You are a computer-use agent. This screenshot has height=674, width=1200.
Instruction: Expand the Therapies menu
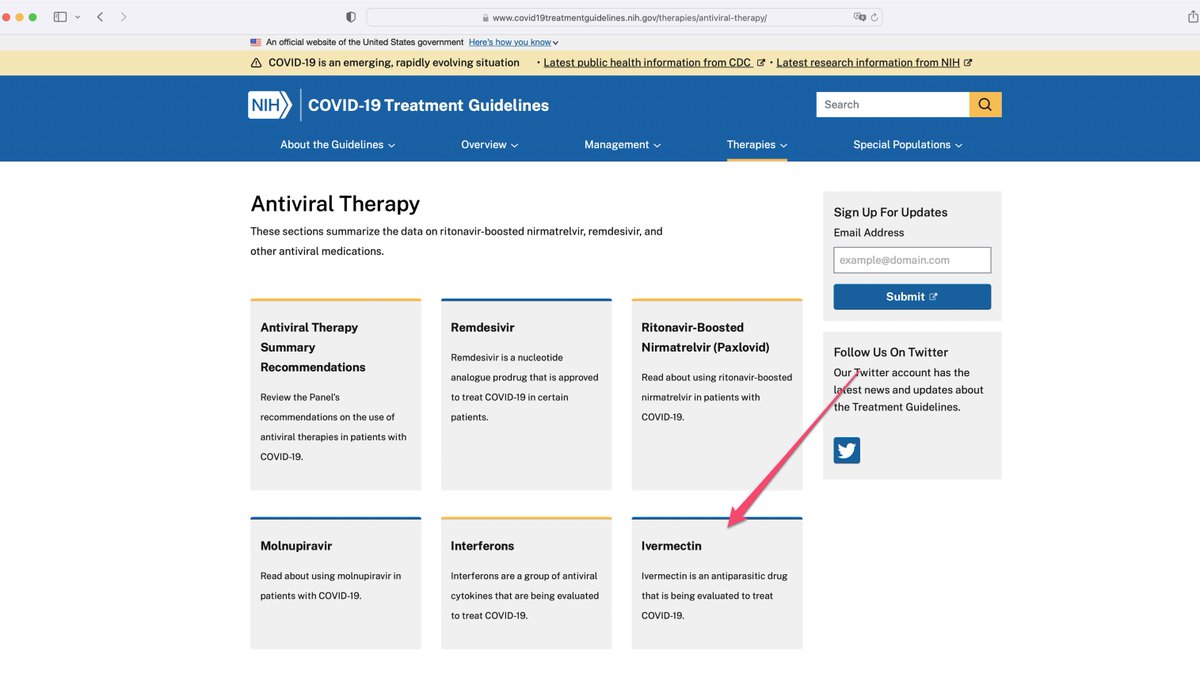757,144
